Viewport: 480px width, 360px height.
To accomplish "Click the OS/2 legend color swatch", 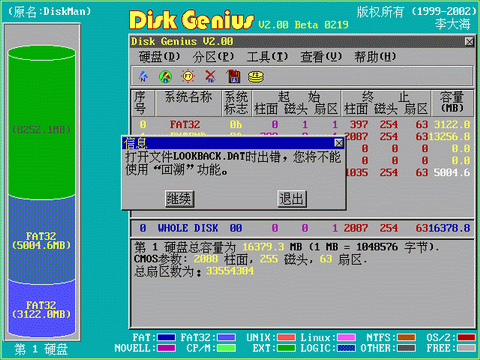I will pyautogui.click(x=466, y=338).
